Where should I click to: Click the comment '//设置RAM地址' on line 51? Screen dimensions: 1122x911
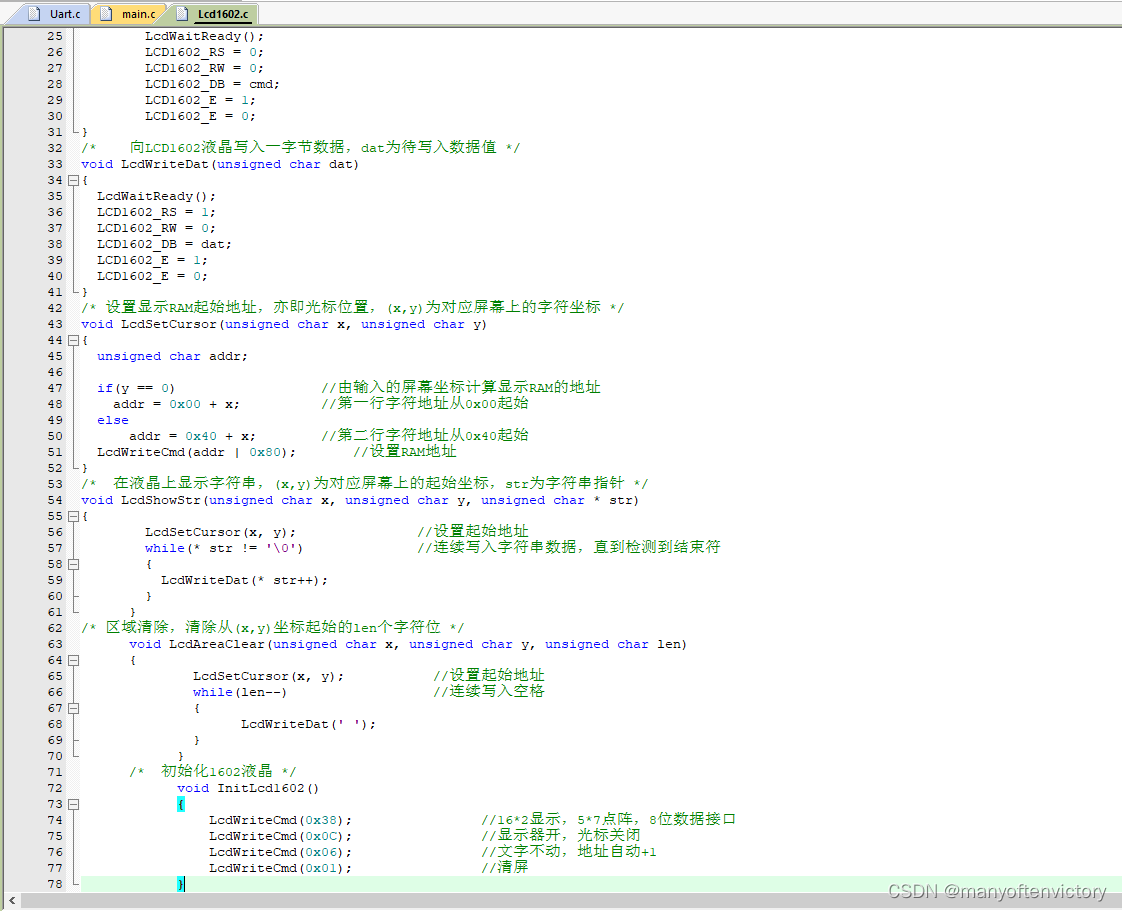coord(404,452)
